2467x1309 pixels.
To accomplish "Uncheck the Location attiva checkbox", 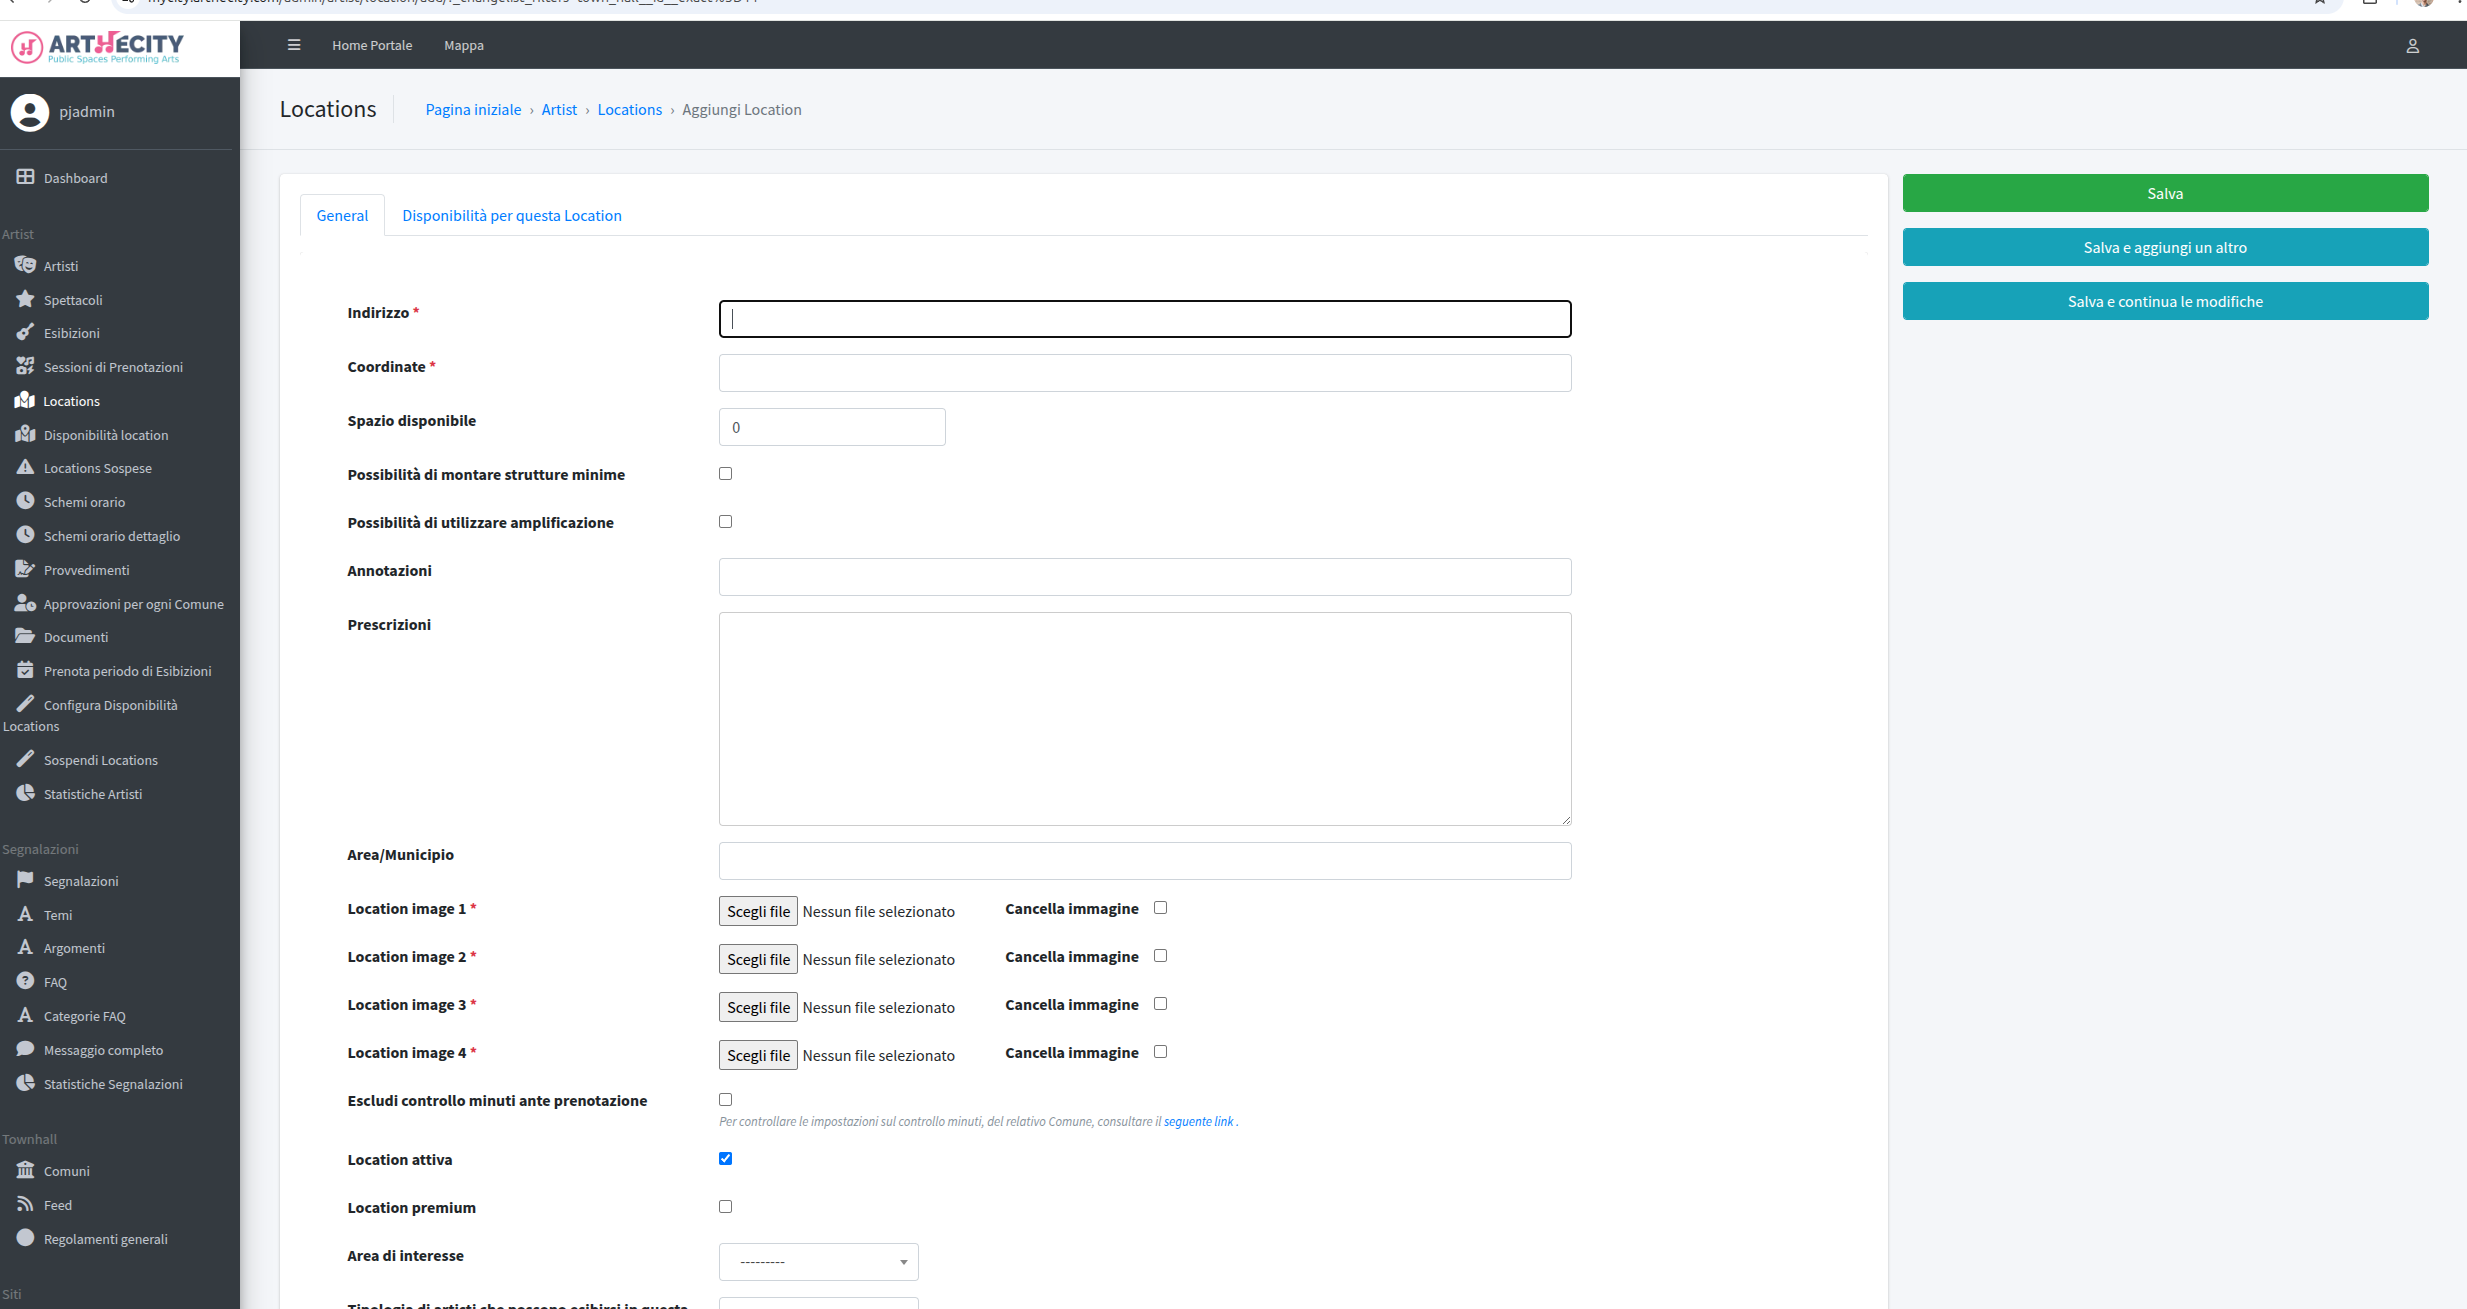I will (x=725, y=1159).
